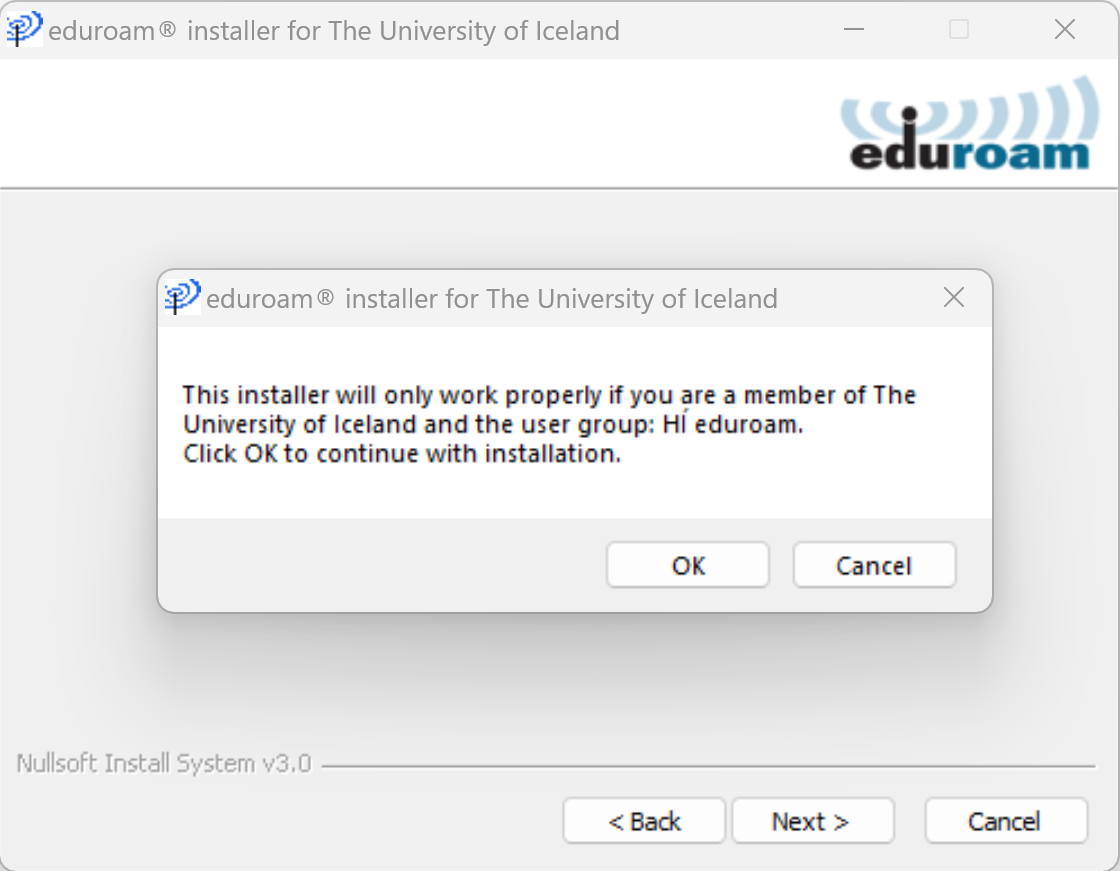
Task: Click the dialog title bar text
Action: coord(491,299)
